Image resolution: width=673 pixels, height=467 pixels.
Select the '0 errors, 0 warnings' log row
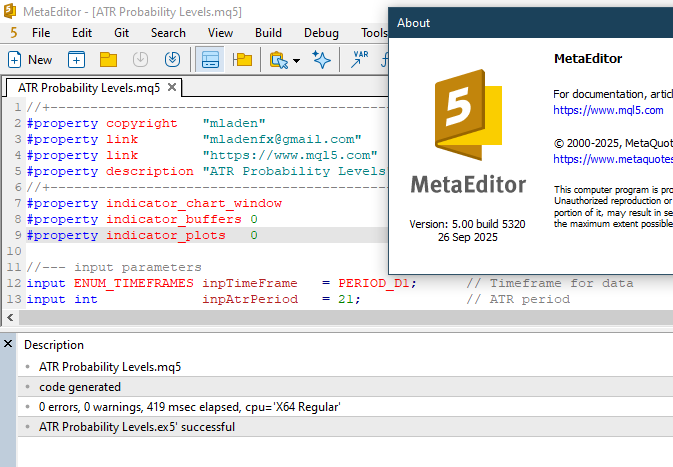190,407
